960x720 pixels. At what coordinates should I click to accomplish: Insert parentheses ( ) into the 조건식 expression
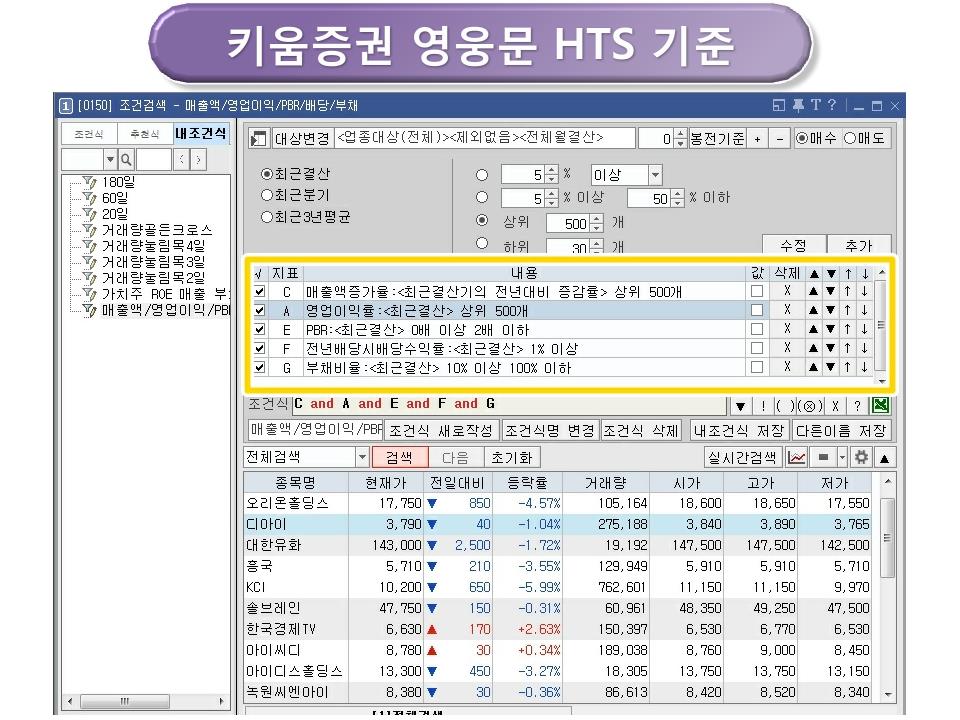coord(784,405)
